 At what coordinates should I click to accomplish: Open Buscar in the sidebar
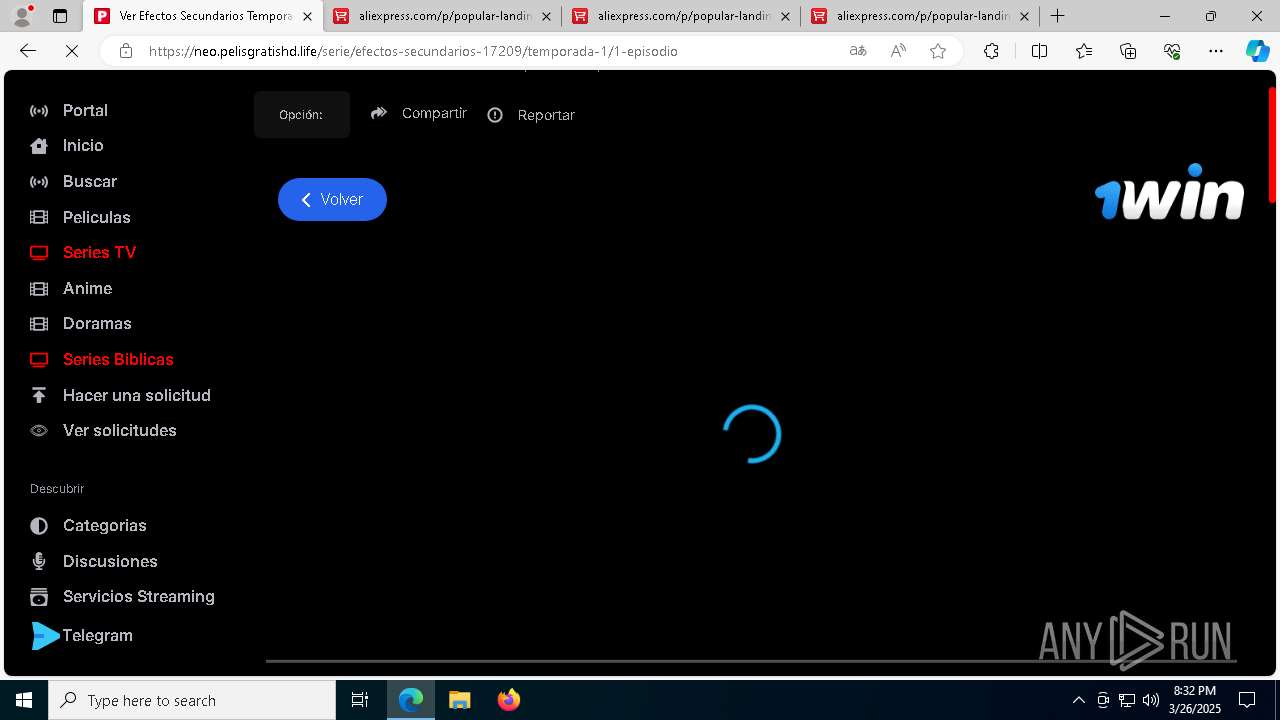pyautogui.click(x=73, y=181)
